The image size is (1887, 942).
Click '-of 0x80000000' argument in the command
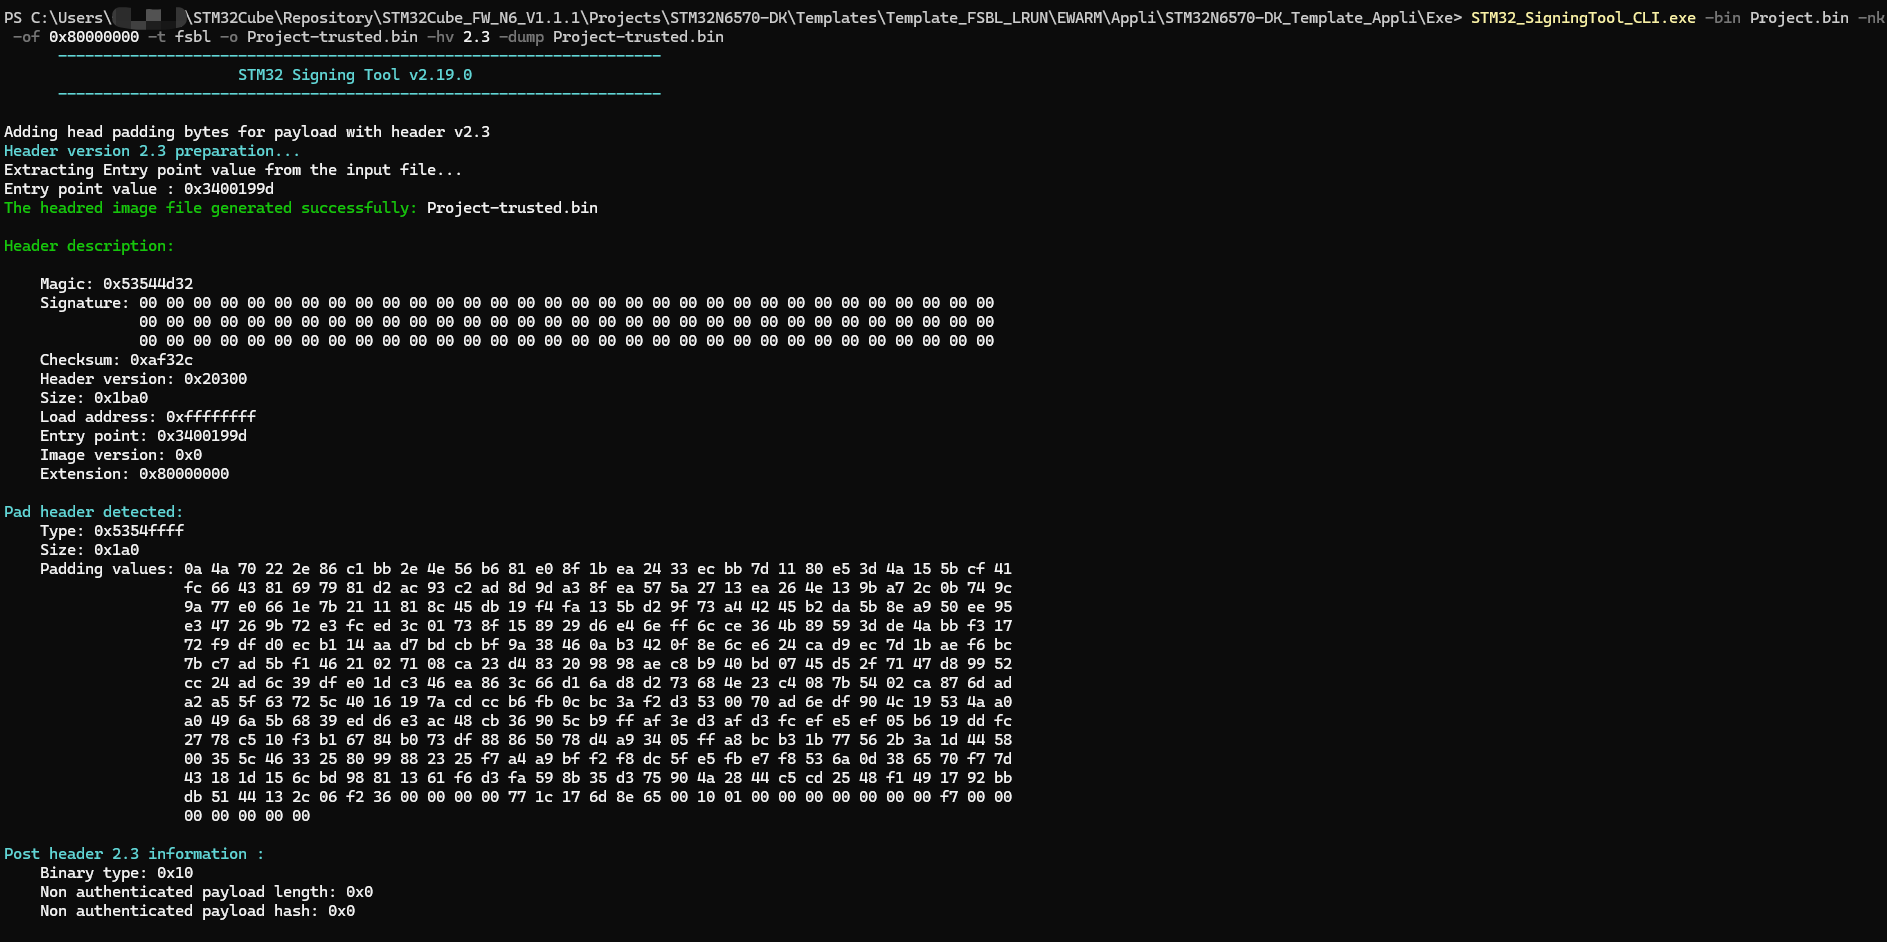point(76,37)
